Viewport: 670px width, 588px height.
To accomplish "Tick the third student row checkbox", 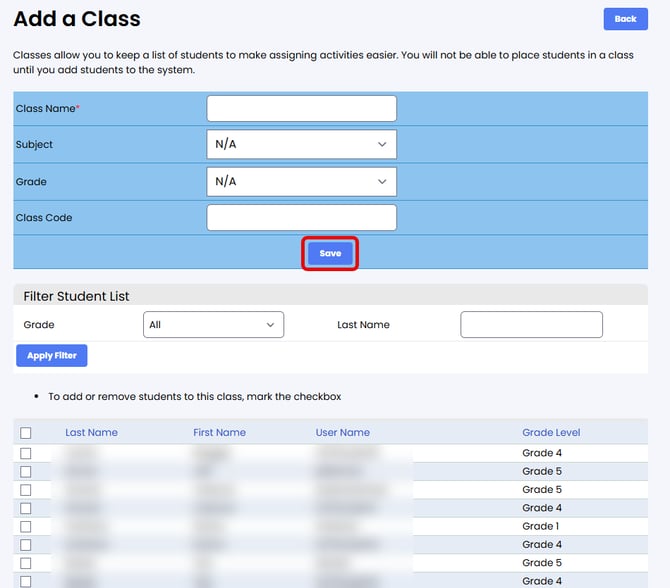I will pos(26,490).
